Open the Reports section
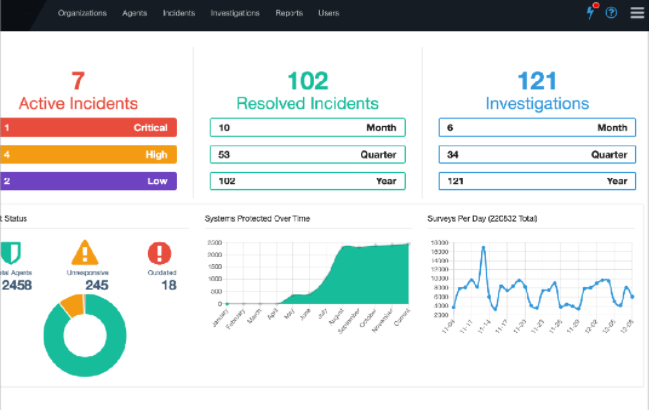This screenshot has width=649, height=410. pos(289,13)
